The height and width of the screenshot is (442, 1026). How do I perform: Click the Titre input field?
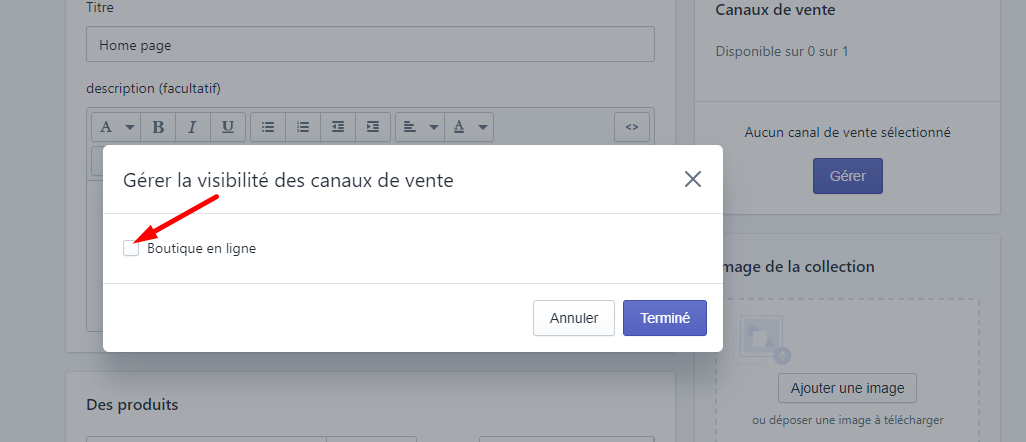370,45
